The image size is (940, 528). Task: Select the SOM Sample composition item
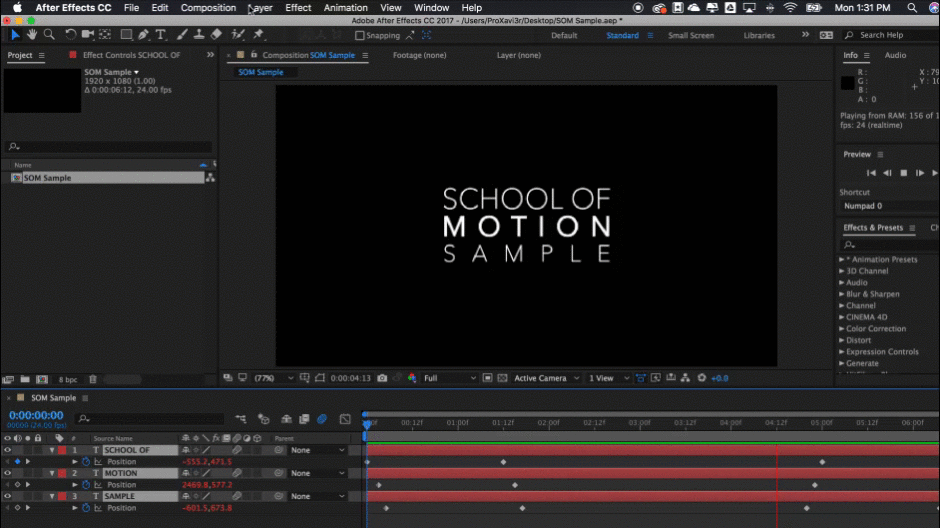click(107, 178)
